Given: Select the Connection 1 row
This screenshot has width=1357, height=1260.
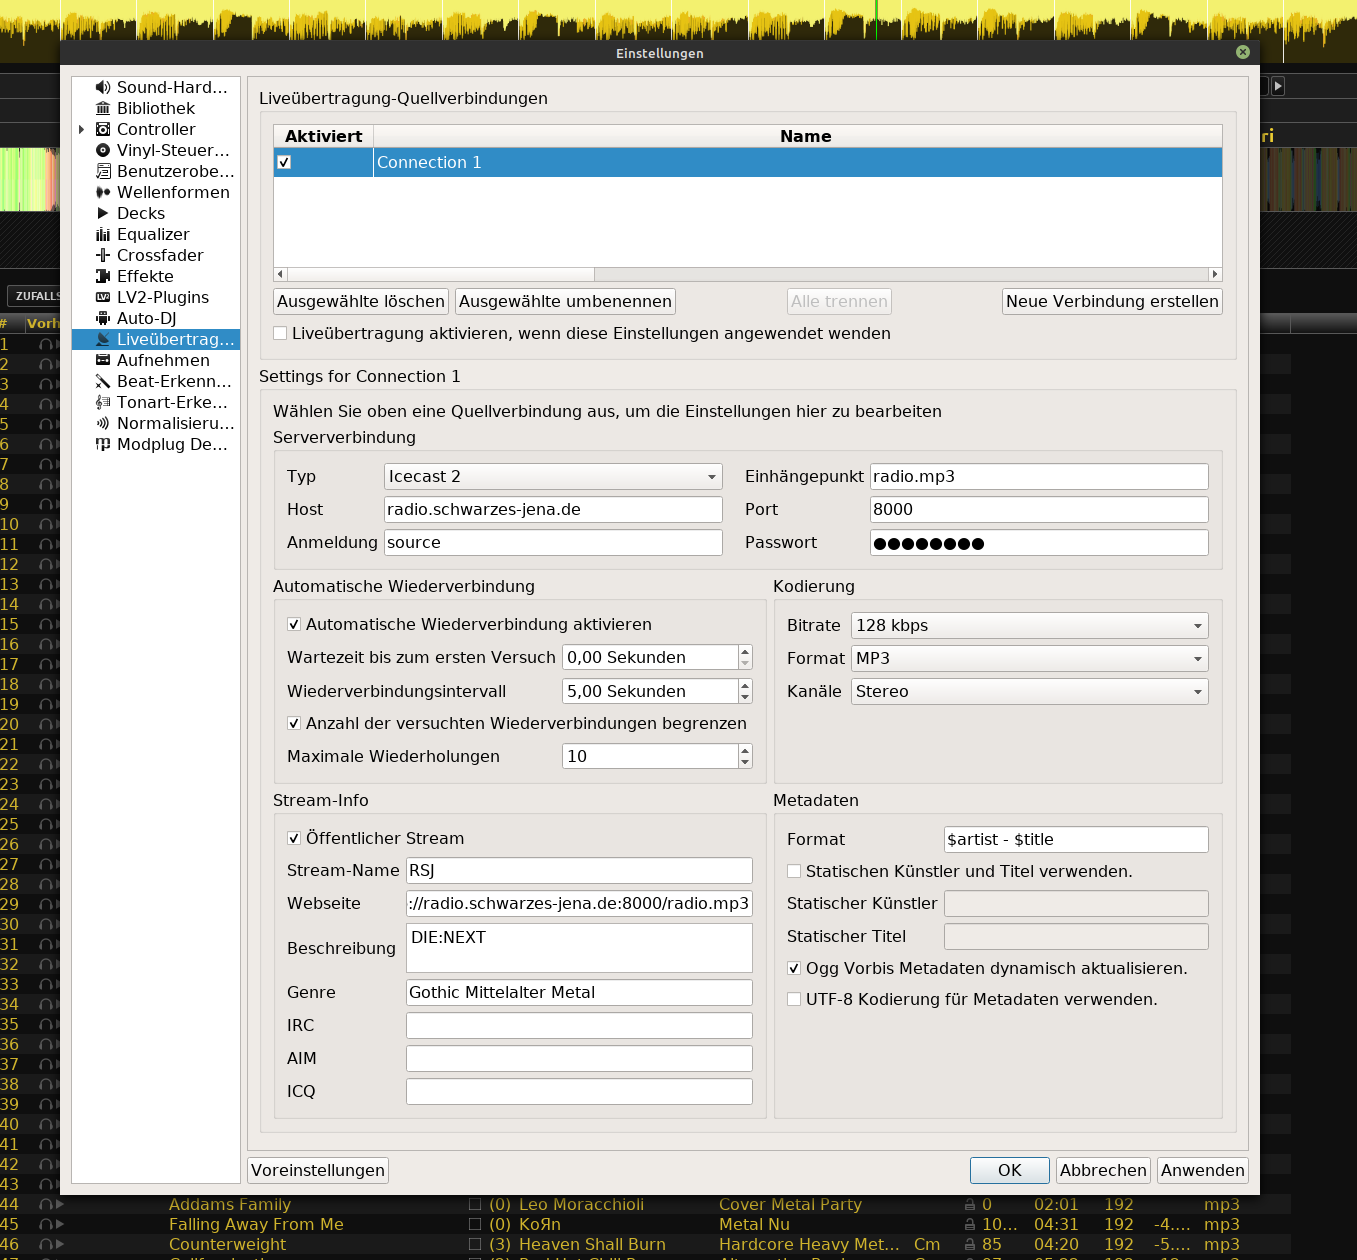Looking at the screenshot, I should [x=748, y=162].
